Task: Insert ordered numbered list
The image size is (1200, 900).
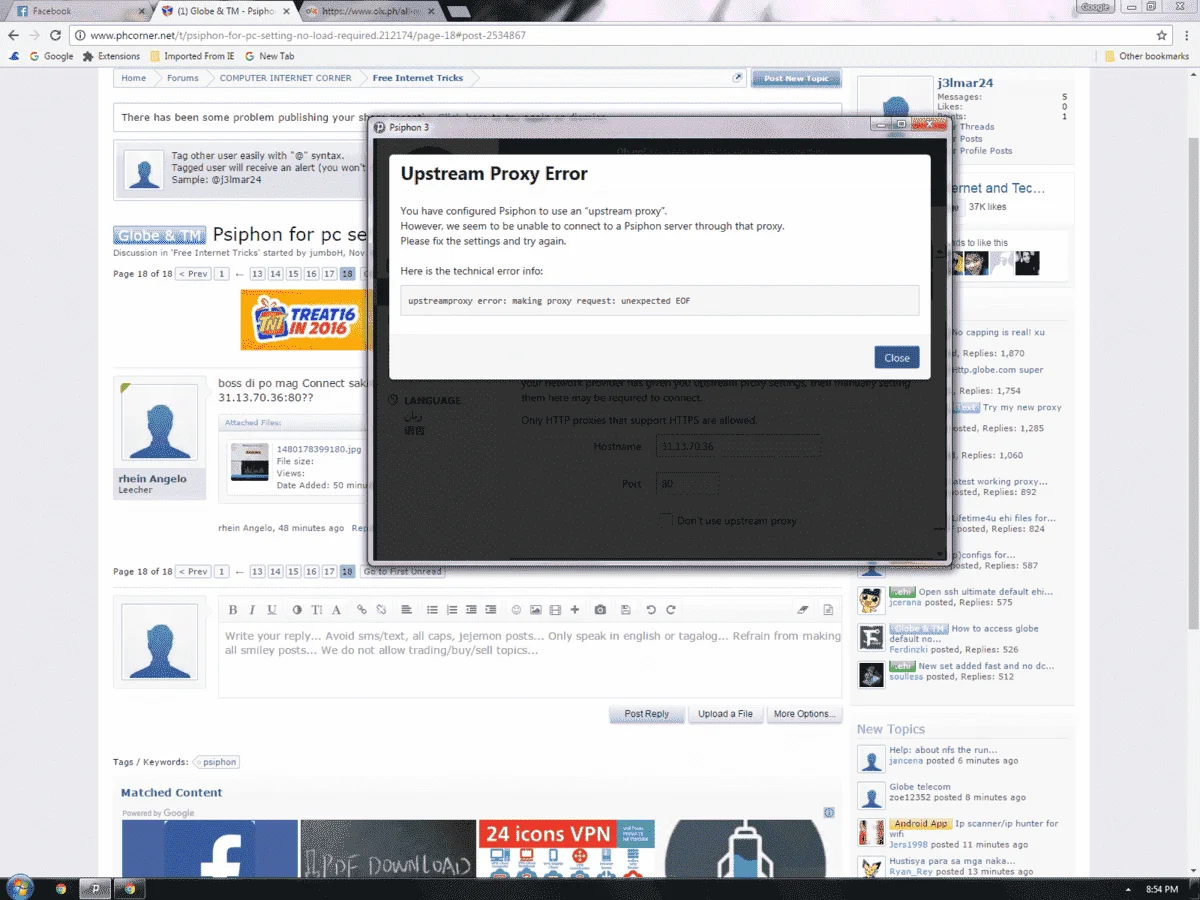Action: click(x=452, y=610)
